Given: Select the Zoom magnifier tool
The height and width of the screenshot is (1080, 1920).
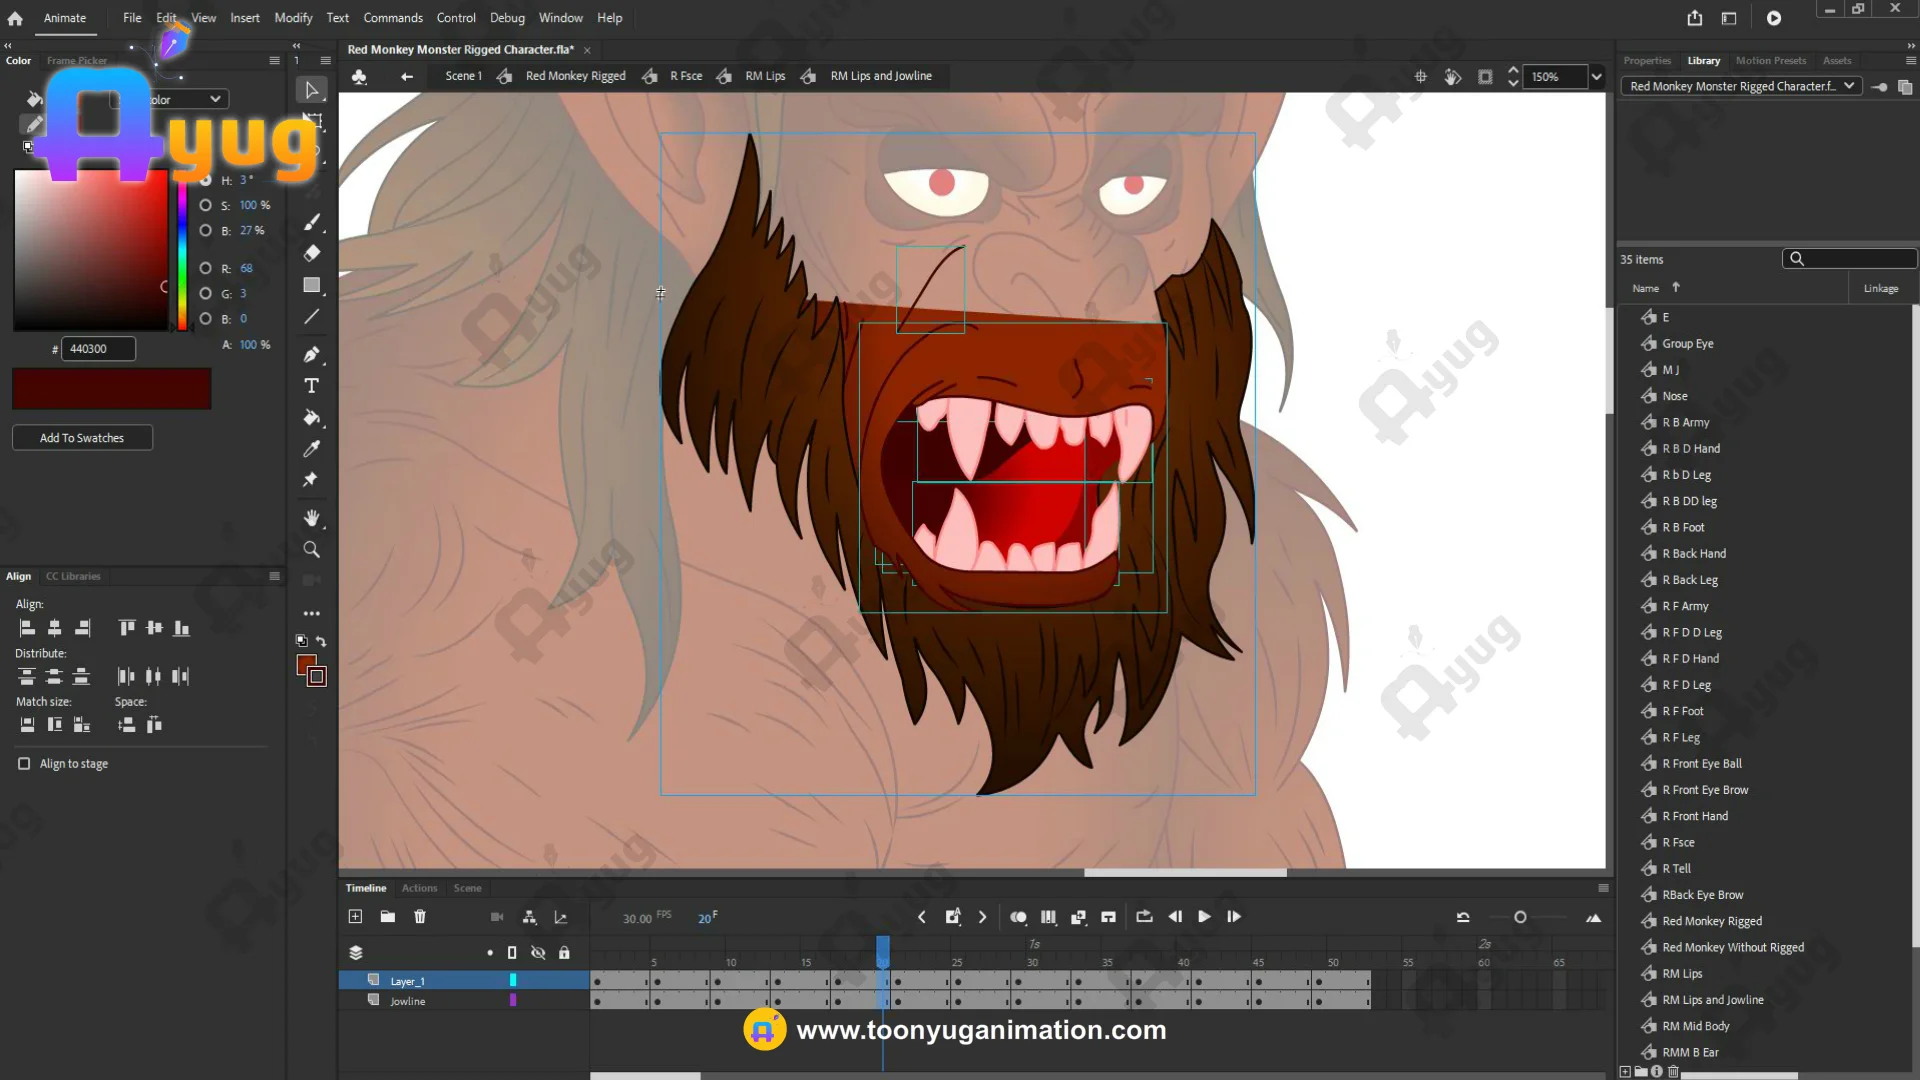Looking at the screenshot, I should 312,550.
